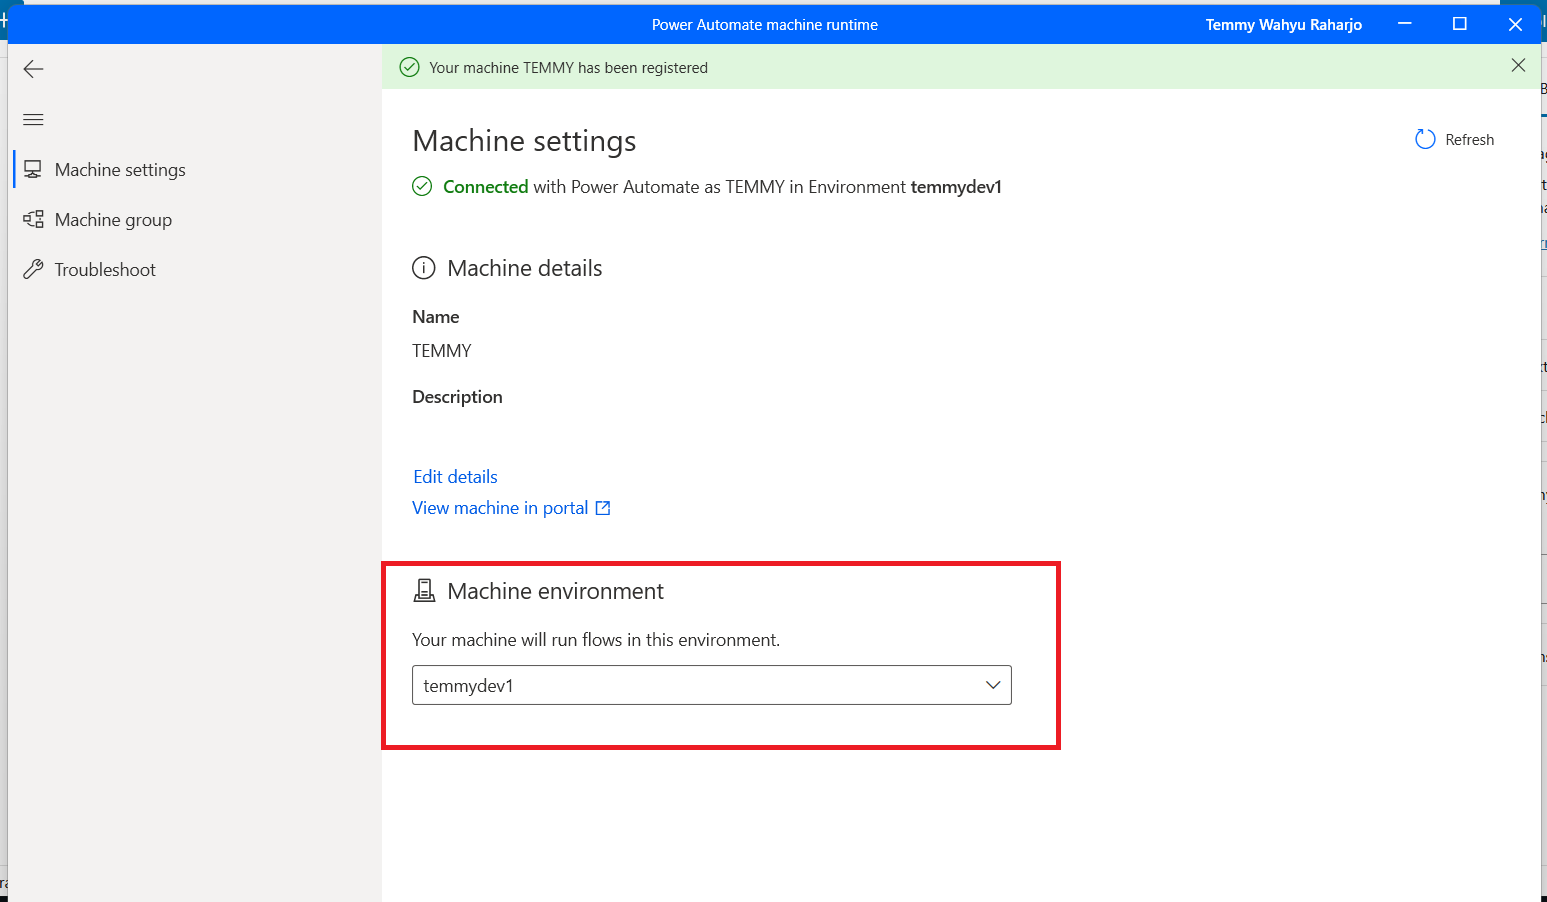Click the Name field label
Screen dimensions: 1547x902
point(436,317)
